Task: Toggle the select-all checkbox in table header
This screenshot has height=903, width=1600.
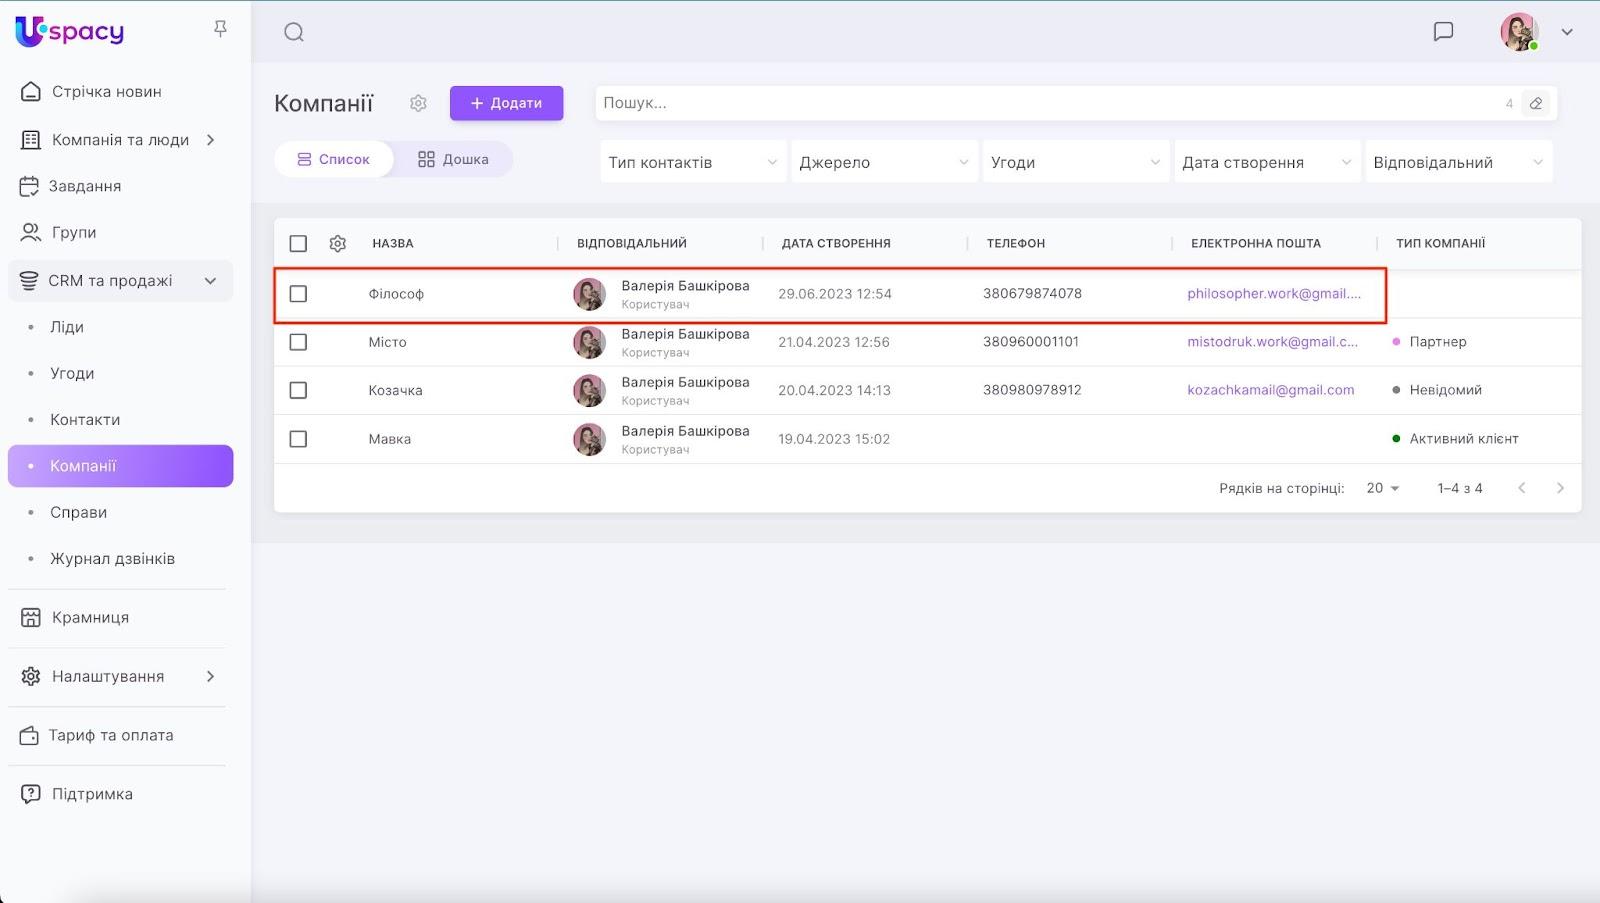Action: 298,243
